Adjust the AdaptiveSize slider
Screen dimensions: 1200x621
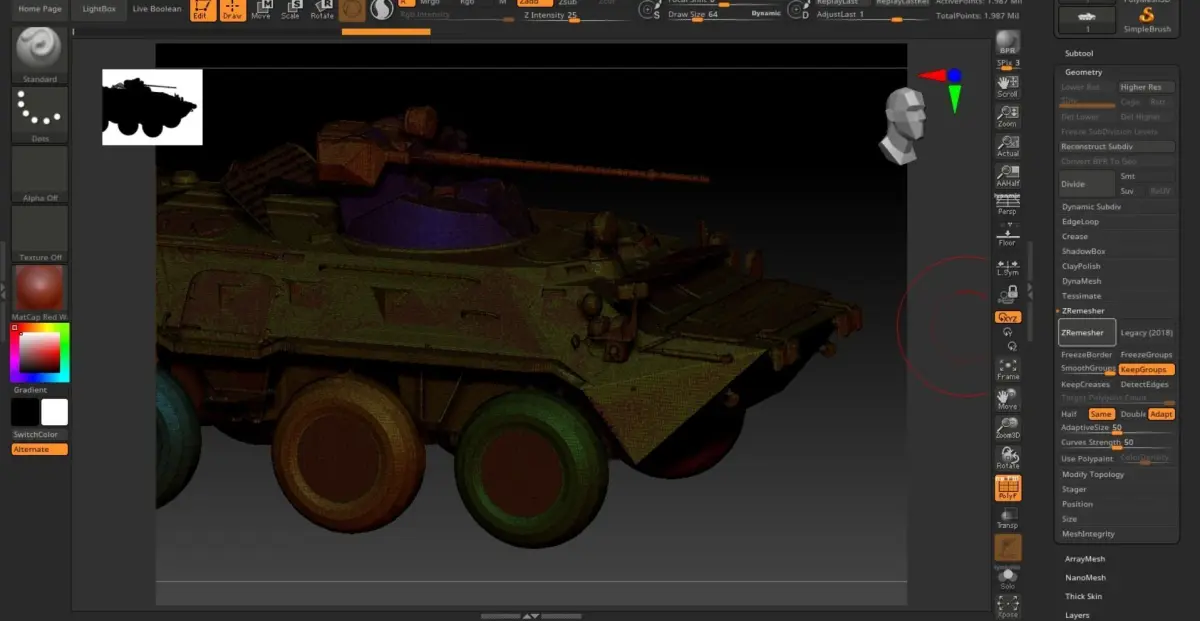[1117, 428]
